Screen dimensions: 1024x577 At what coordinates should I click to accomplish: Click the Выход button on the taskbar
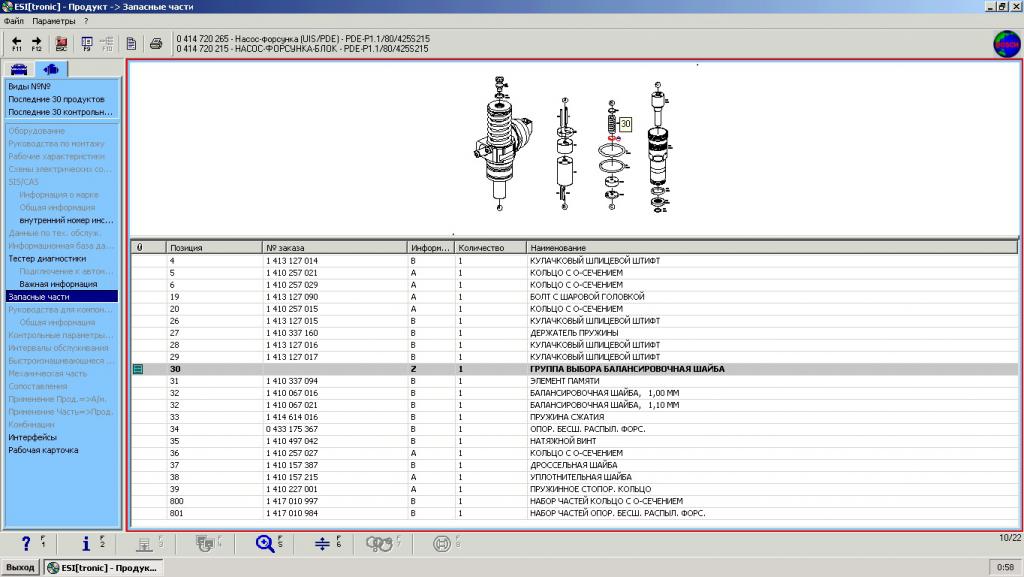coord(20,568)
